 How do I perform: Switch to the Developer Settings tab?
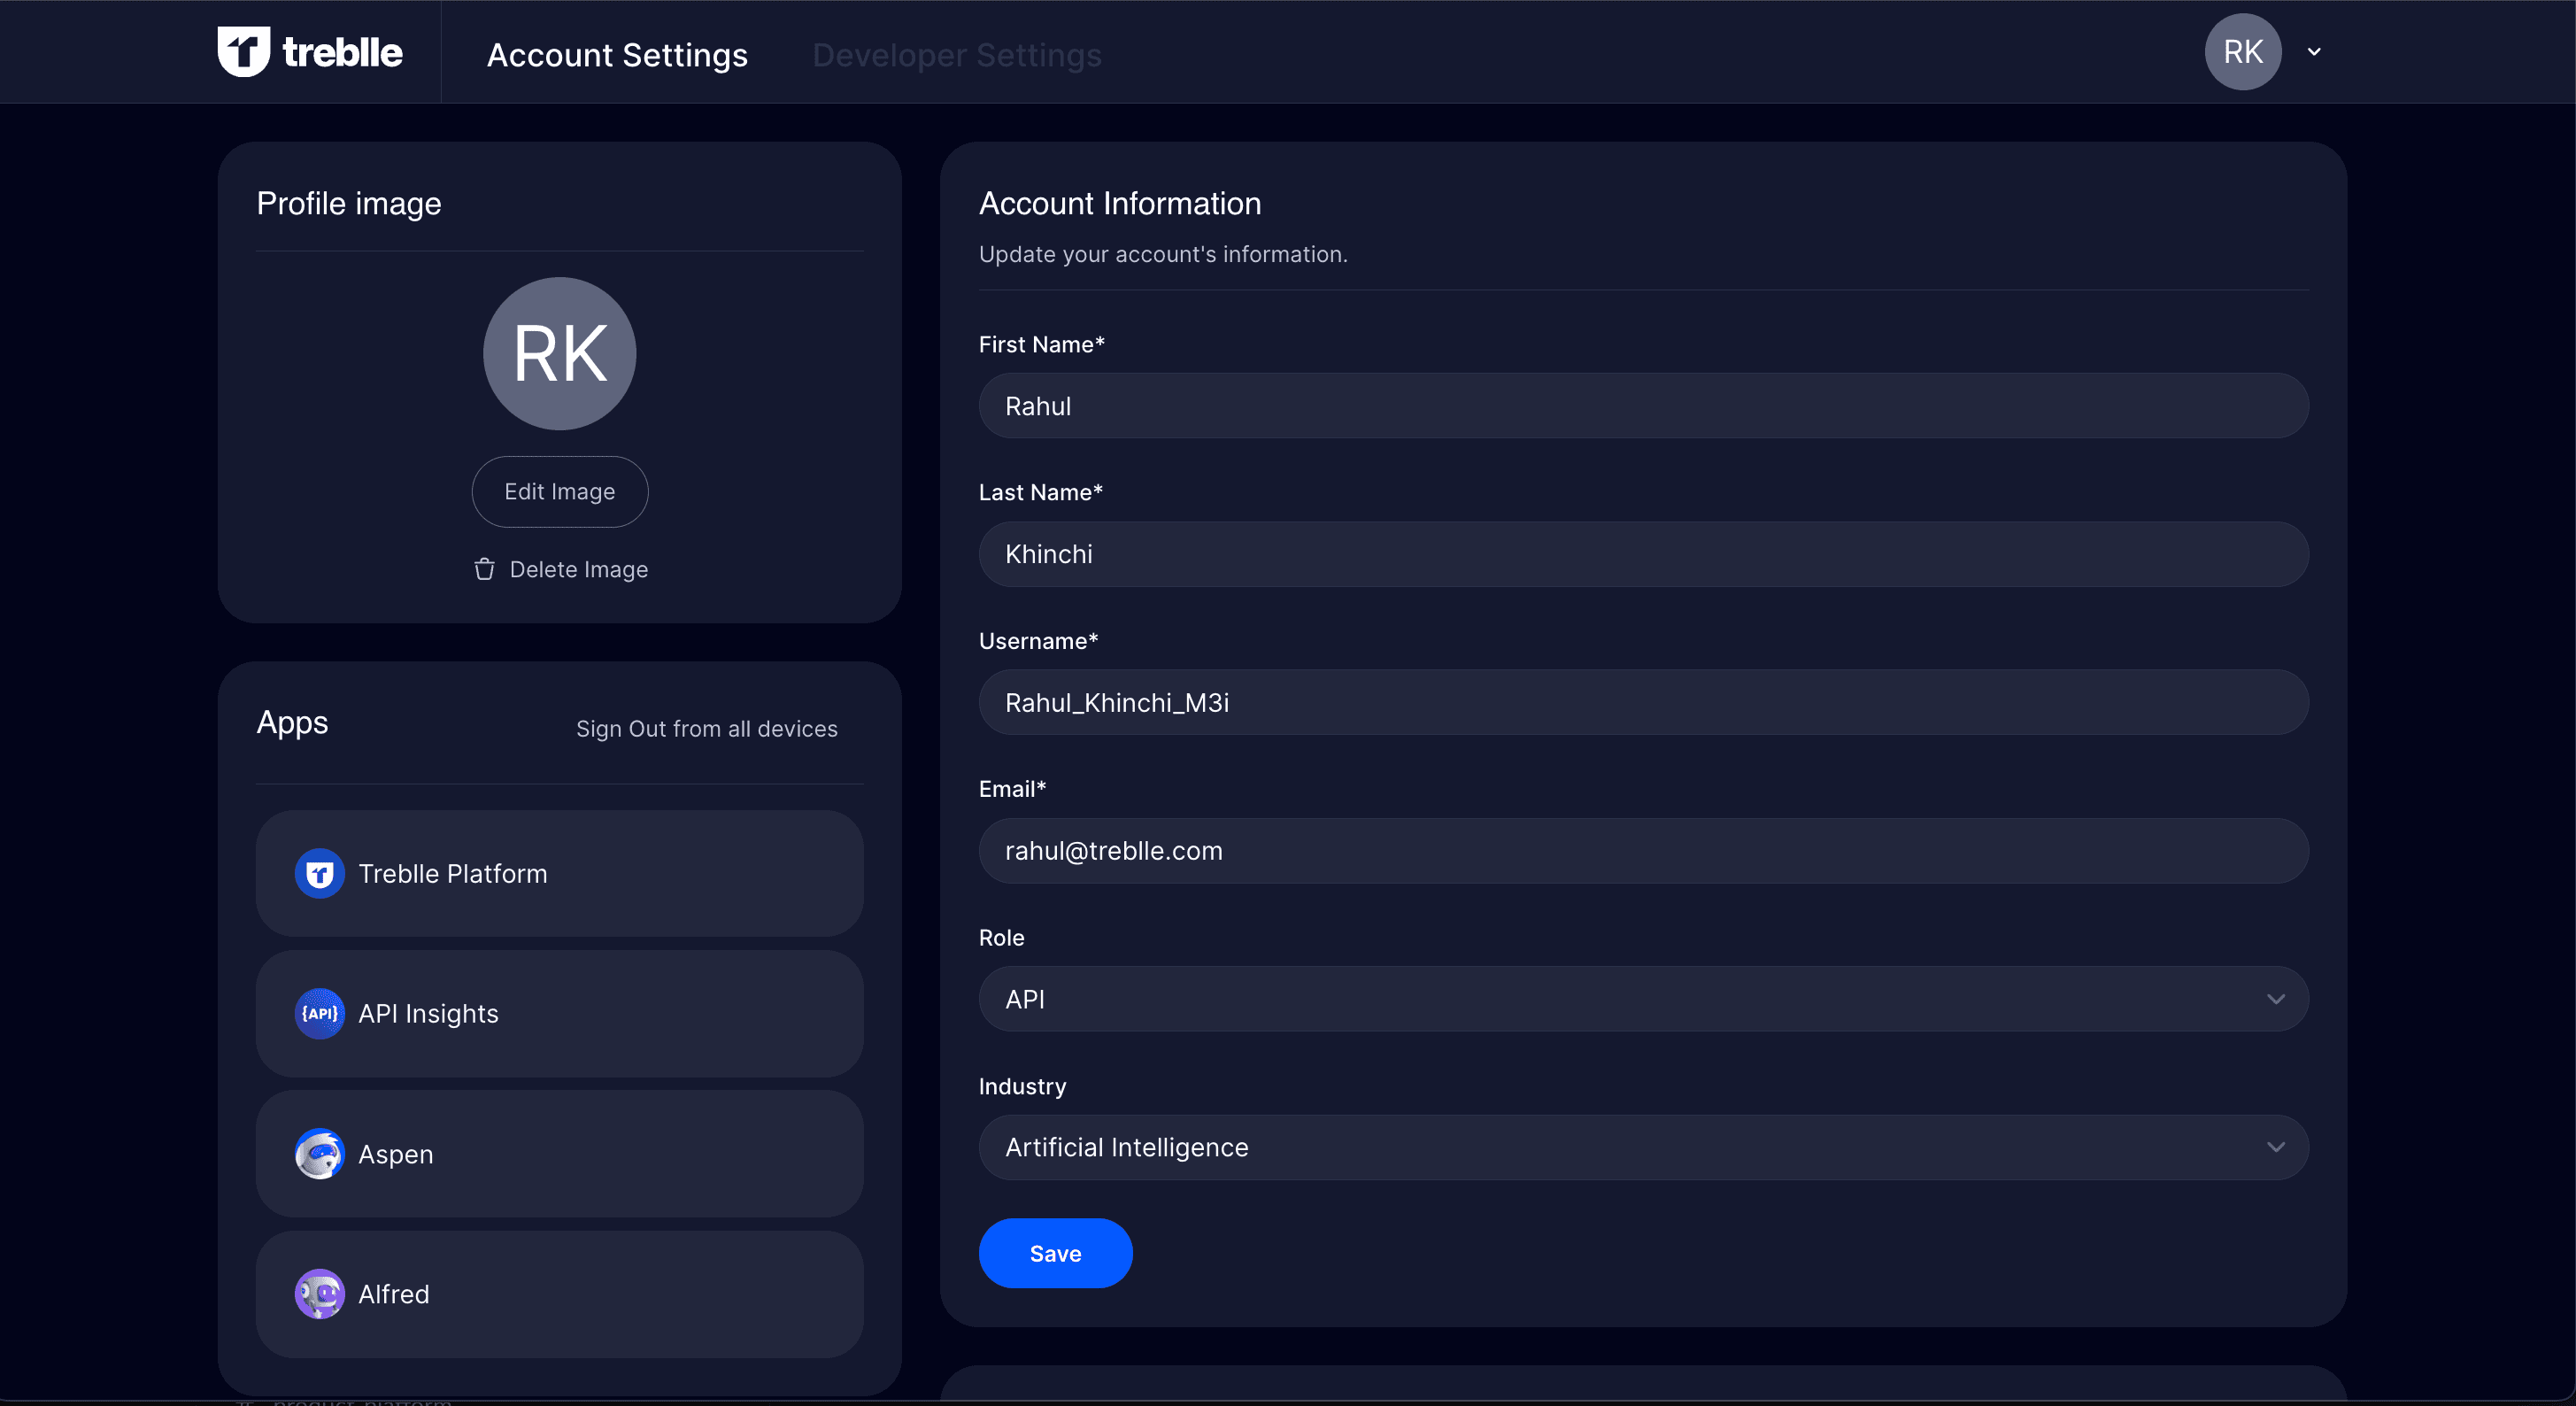(x=956, y=55)
